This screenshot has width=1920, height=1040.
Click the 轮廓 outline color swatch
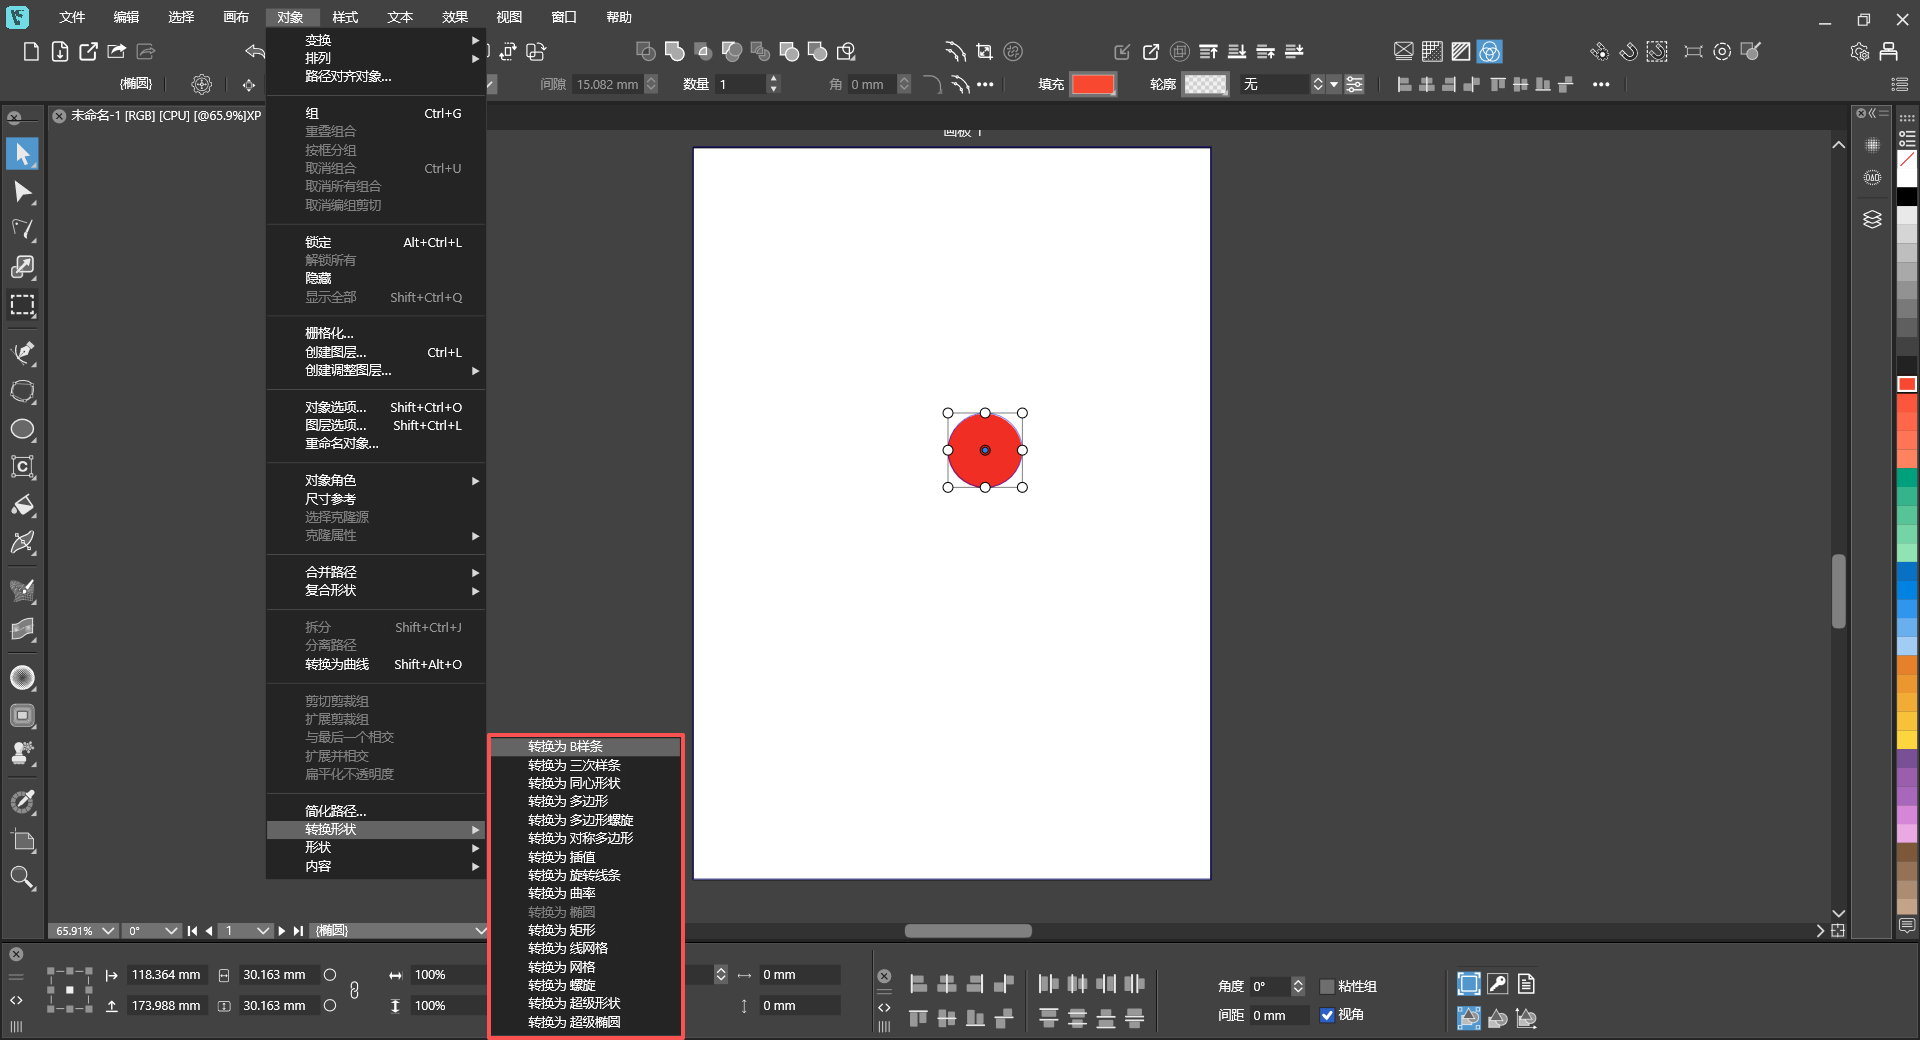click(1206, 85)
